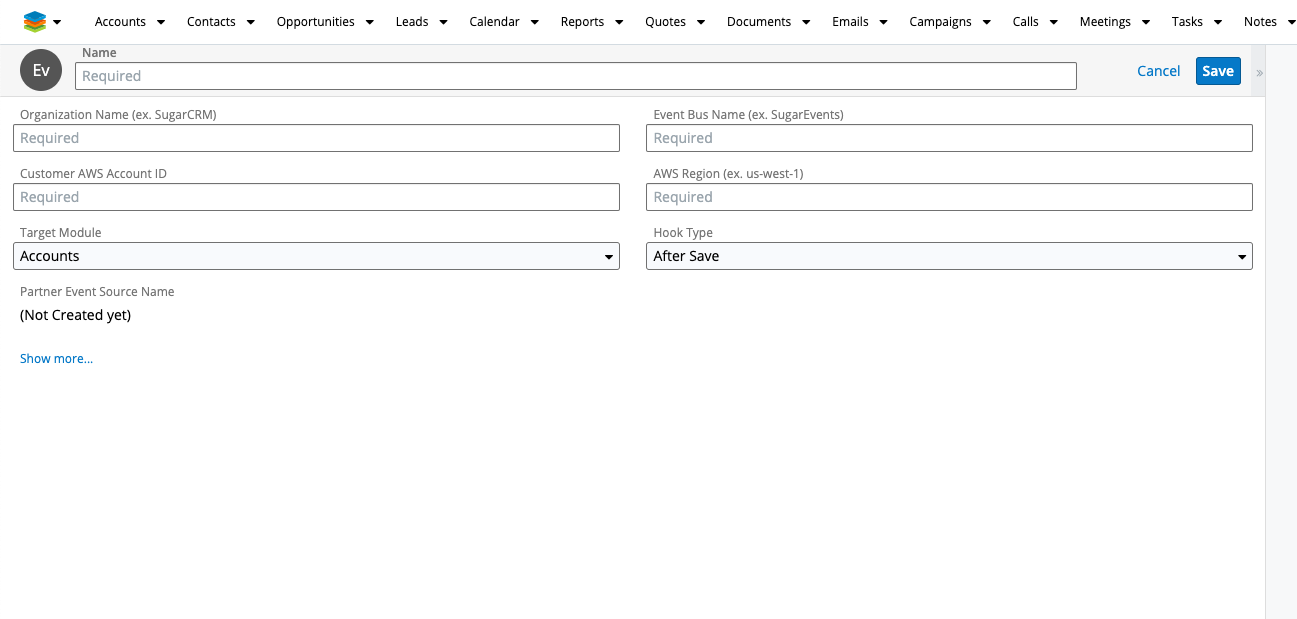
Task: Expand the right sidebar panel arrow
Action: click(1259, 72)
